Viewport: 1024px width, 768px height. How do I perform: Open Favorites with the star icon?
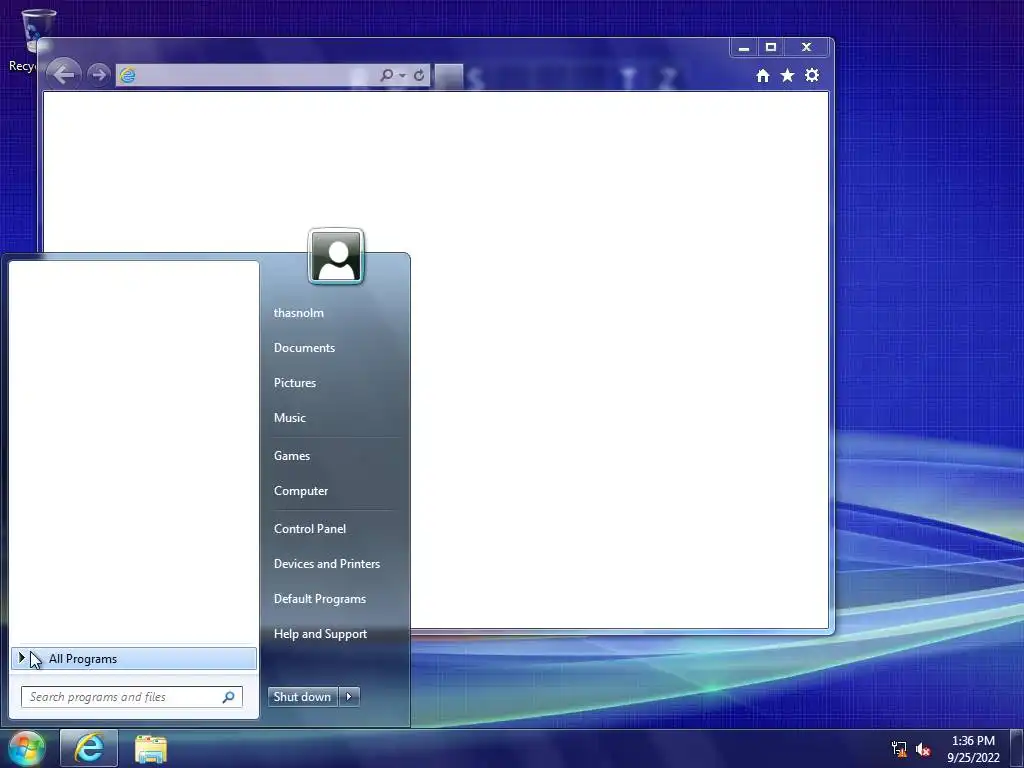(x=788, y=75)
